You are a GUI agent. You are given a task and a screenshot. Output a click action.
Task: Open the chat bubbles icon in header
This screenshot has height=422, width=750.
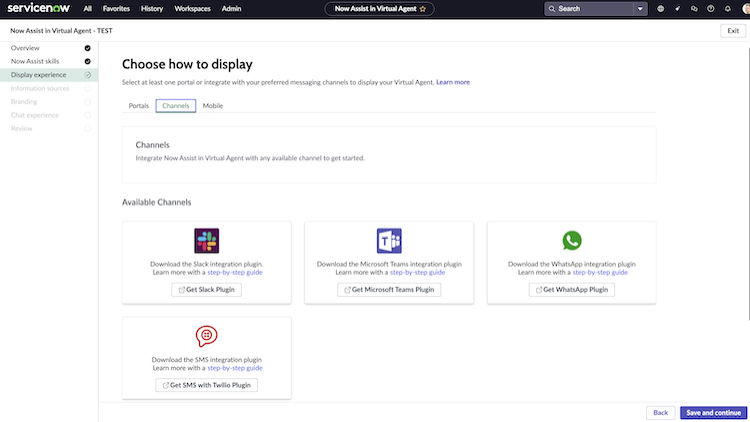[x=694, y=9]
